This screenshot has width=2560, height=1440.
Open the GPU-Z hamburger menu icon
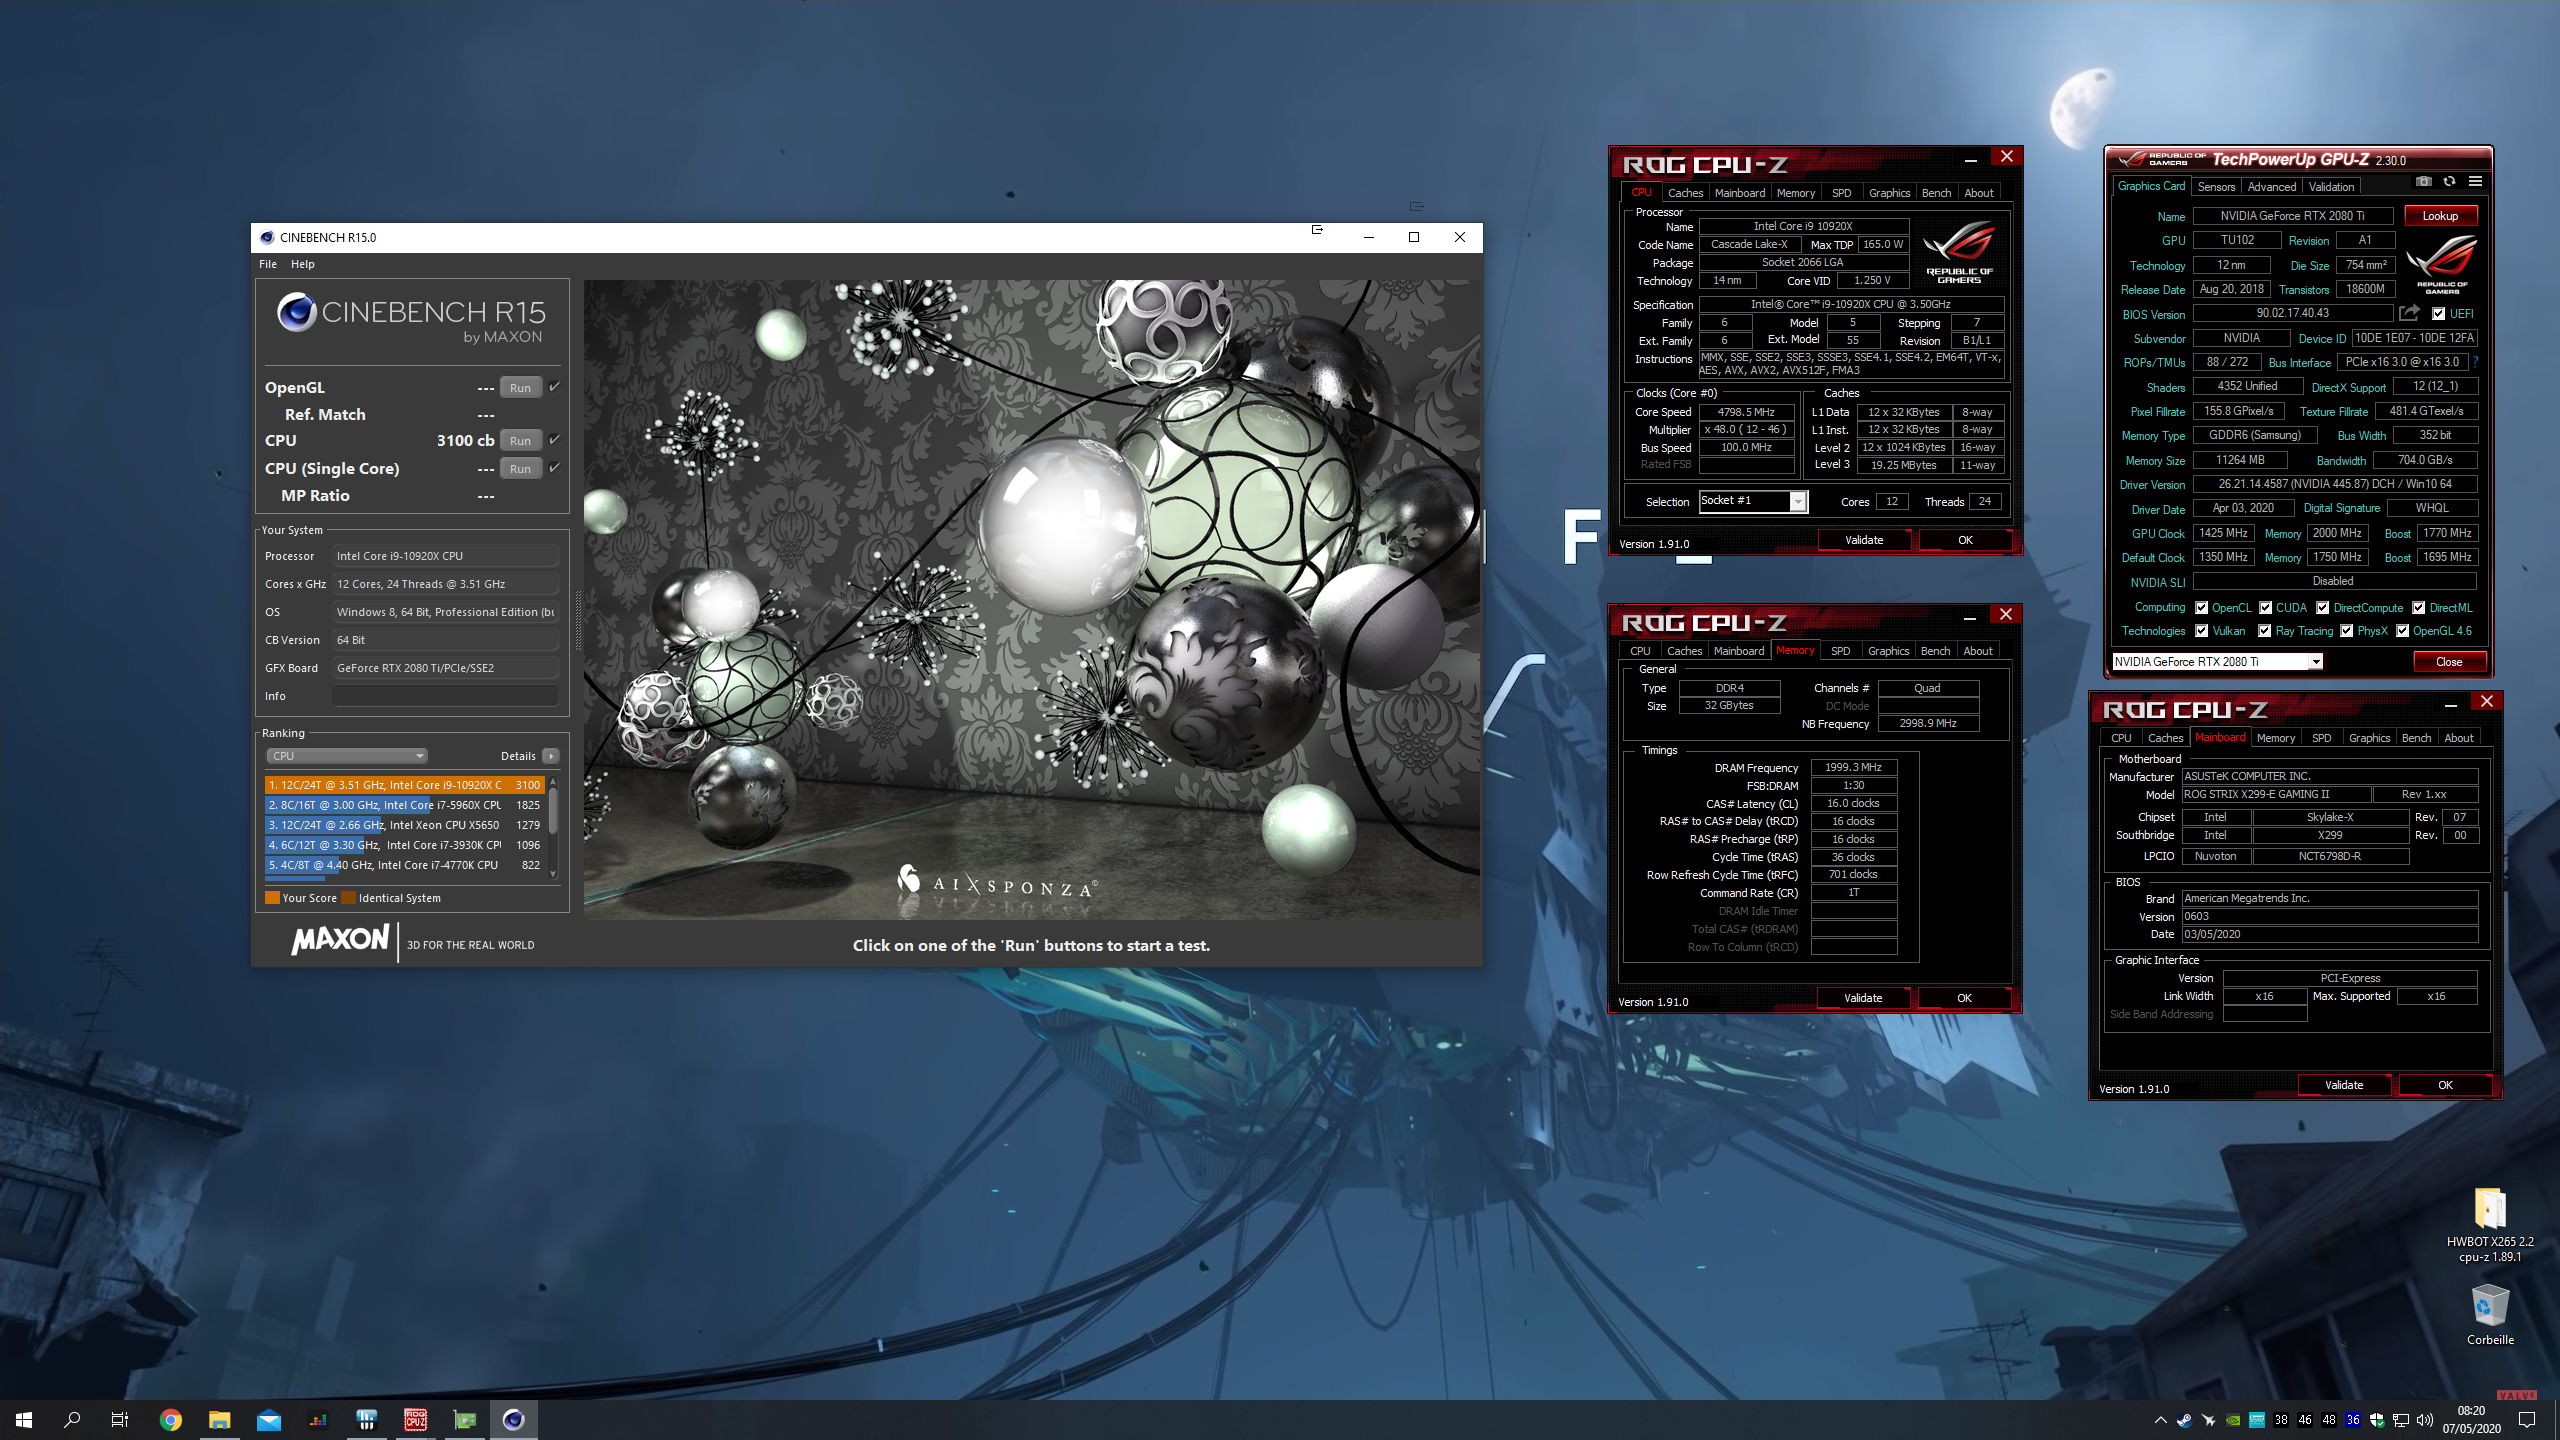[2475, 182]
